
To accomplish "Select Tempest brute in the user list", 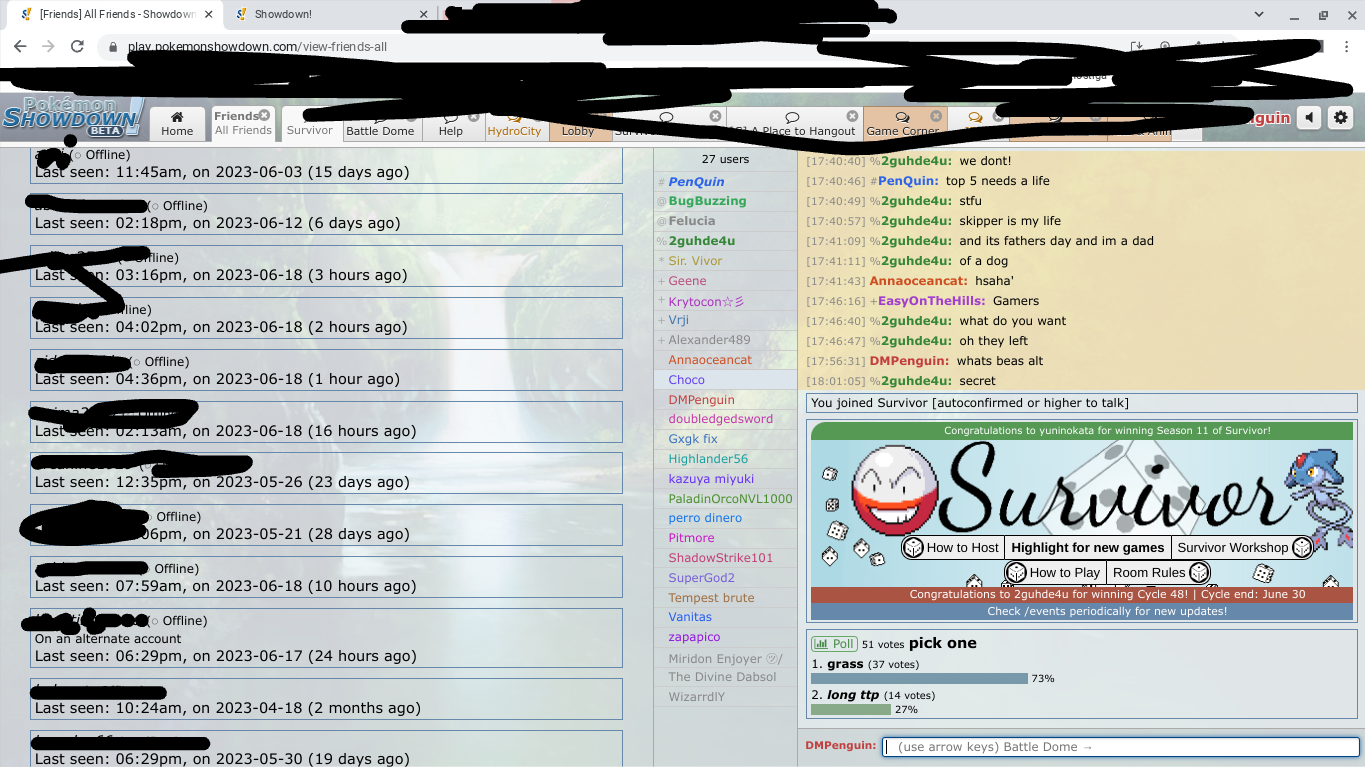I will pos(711,598).
